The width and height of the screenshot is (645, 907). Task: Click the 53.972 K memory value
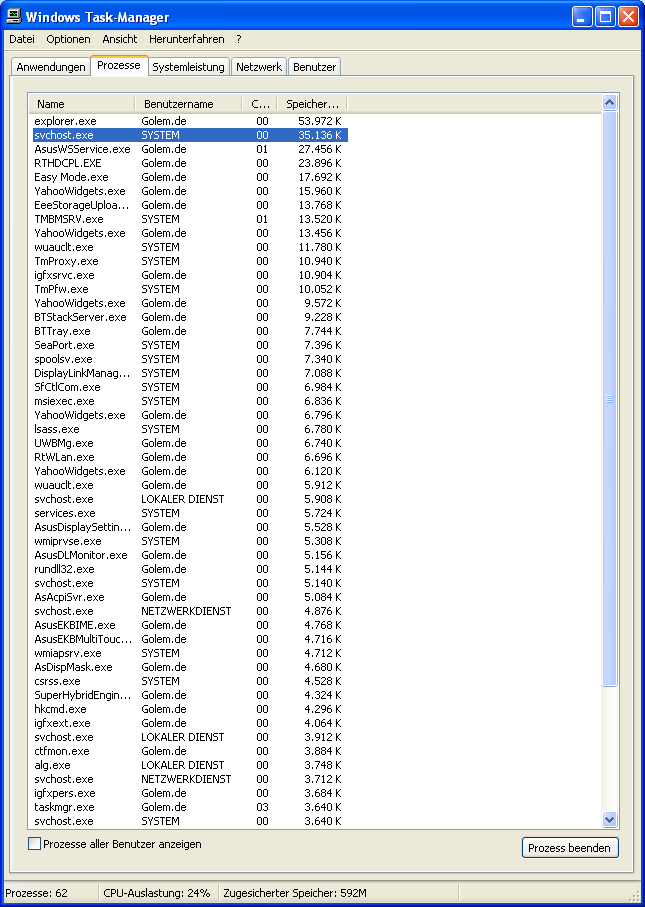pyautogui.click(x=320, y=121)
